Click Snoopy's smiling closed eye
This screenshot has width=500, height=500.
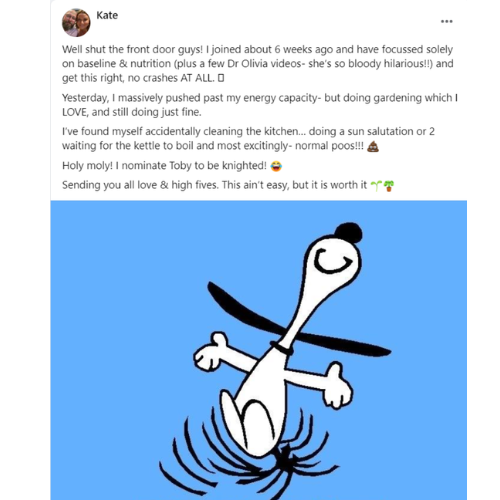coord(333,261)
